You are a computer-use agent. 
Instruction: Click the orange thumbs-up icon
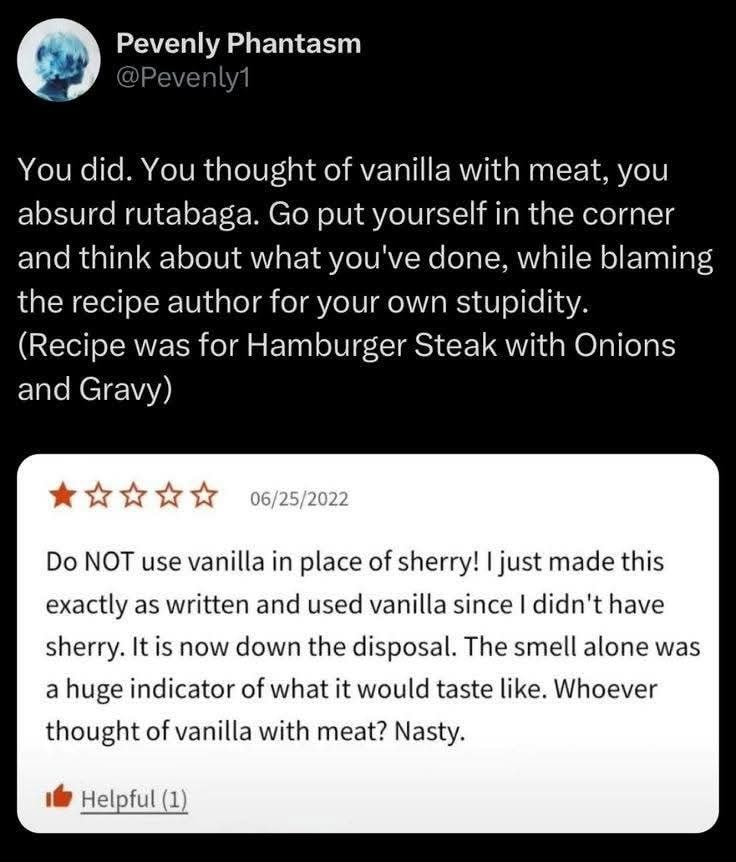[x=59, y=797]
